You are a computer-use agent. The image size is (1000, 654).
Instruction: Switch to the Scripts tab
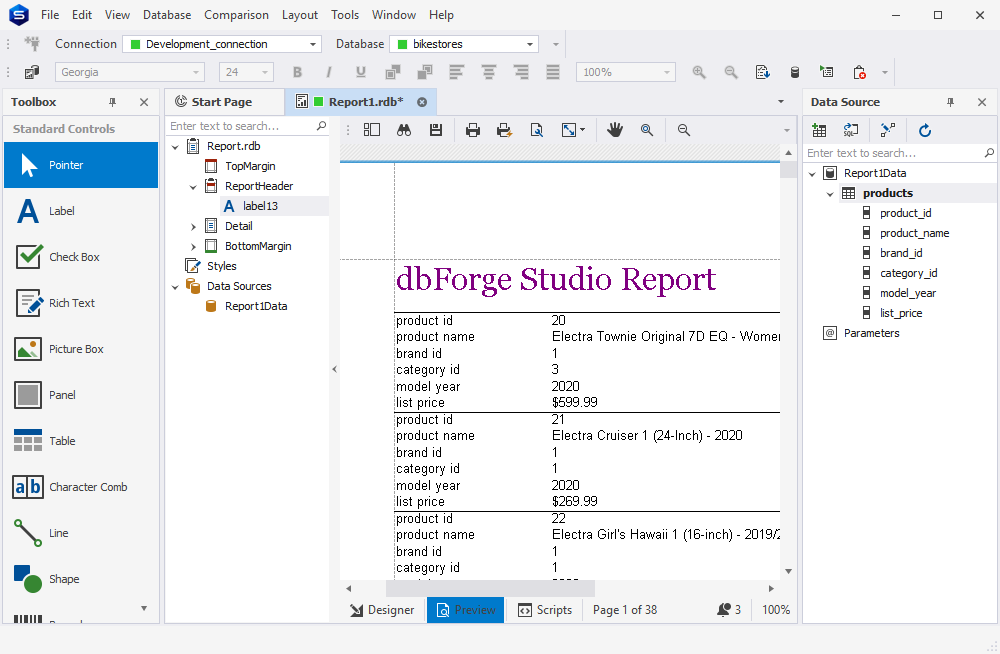(545, 610)
